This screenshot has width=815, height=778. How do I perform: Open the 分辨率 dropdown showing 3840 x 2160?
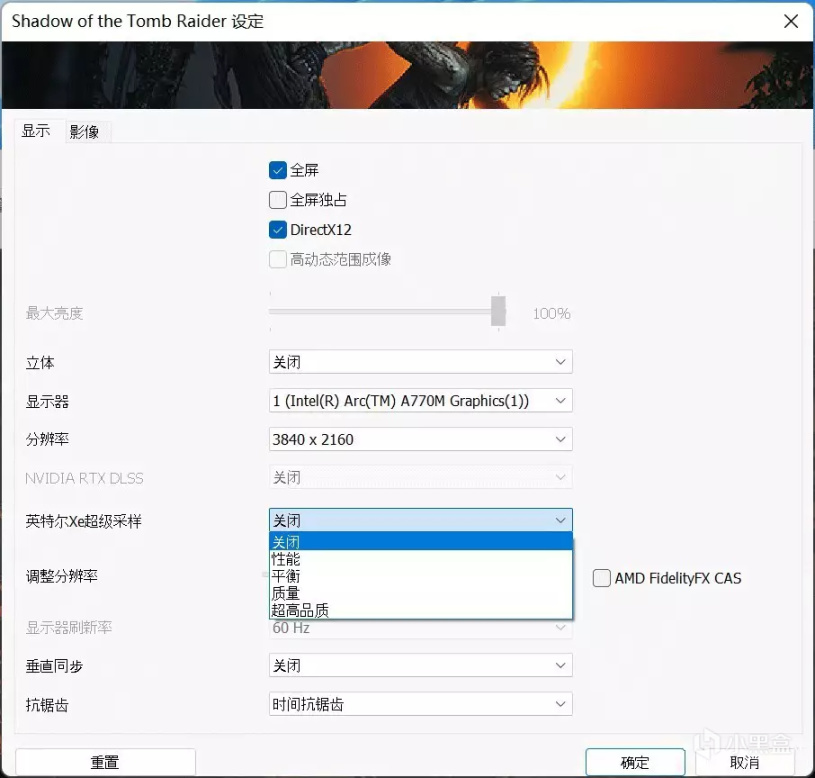[420, 440]
